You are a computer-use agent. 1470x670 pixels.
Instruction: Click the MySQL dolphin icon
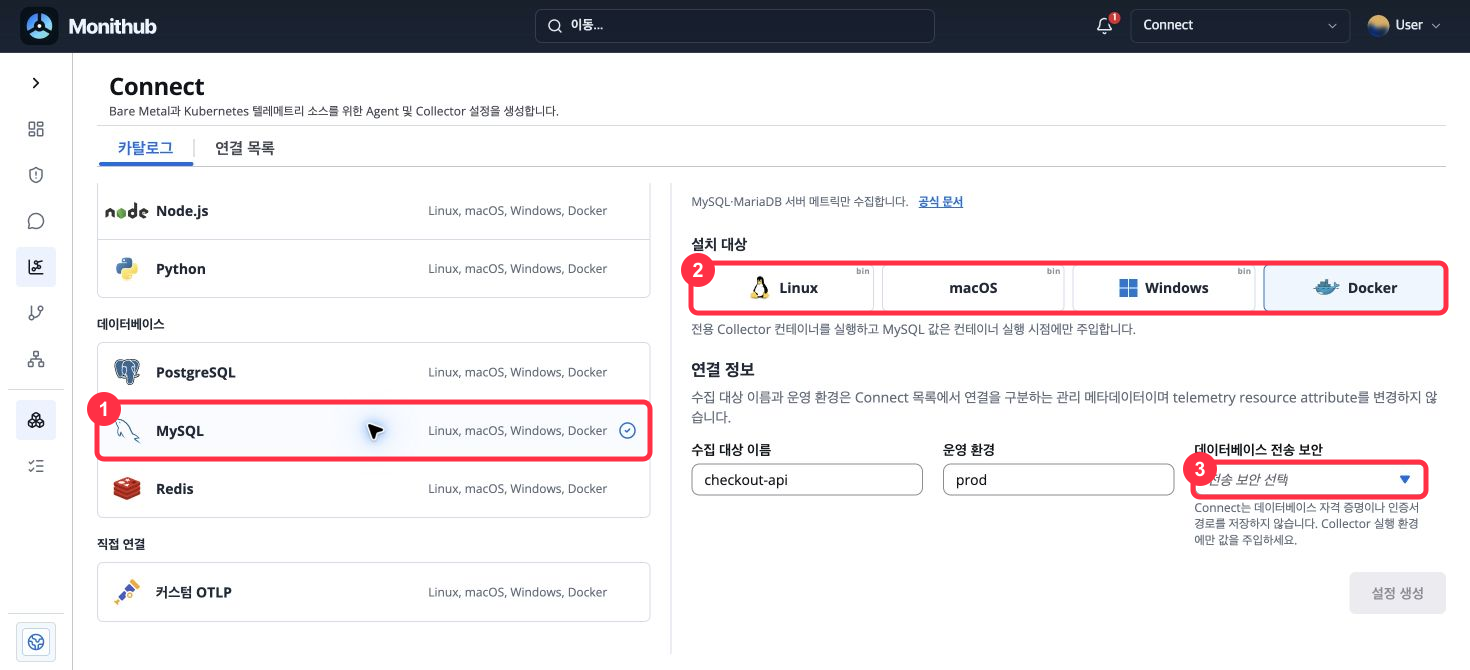click(x=126, y=431)
